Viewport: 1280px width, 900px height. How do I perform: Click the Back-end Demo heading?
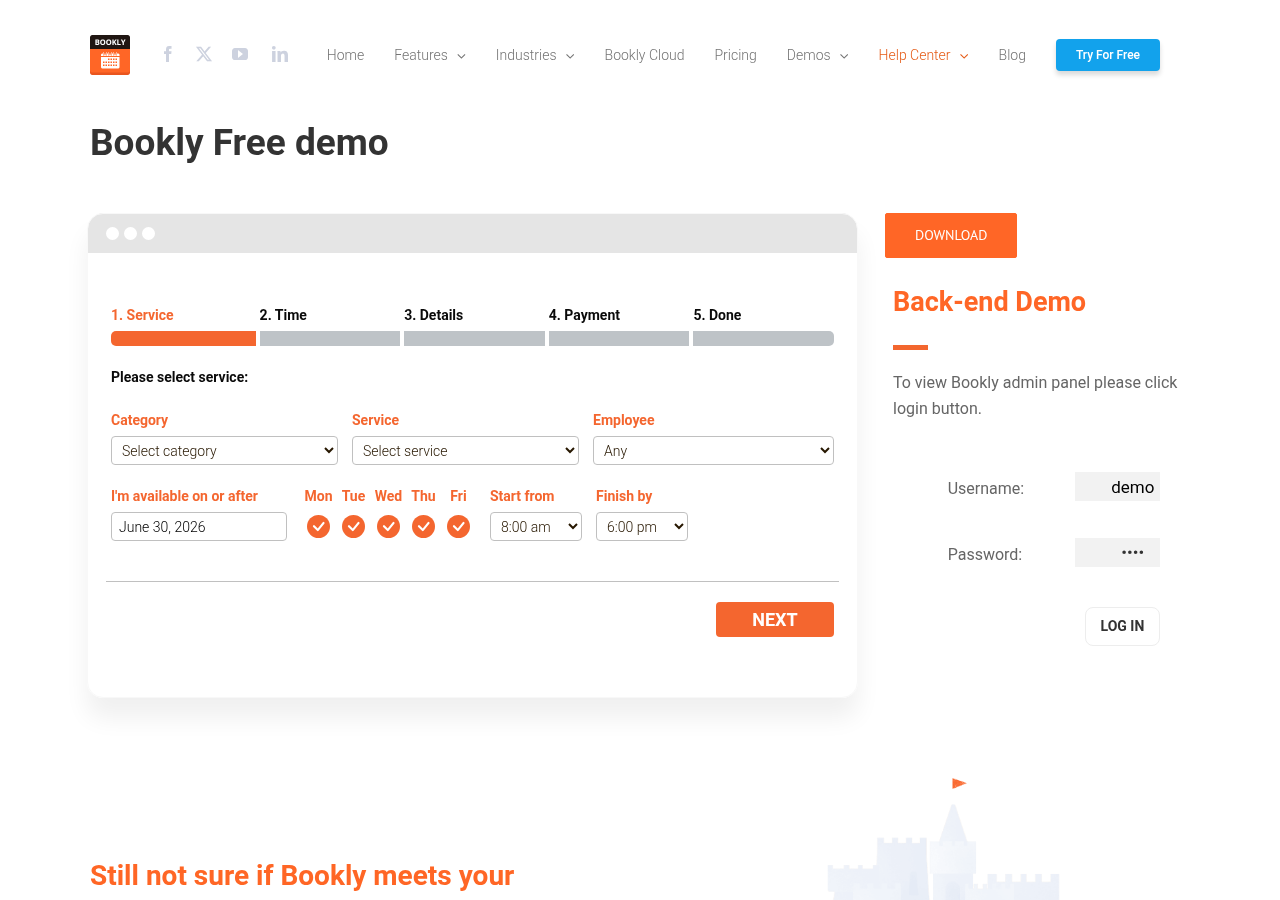click(x=989, y=301)
